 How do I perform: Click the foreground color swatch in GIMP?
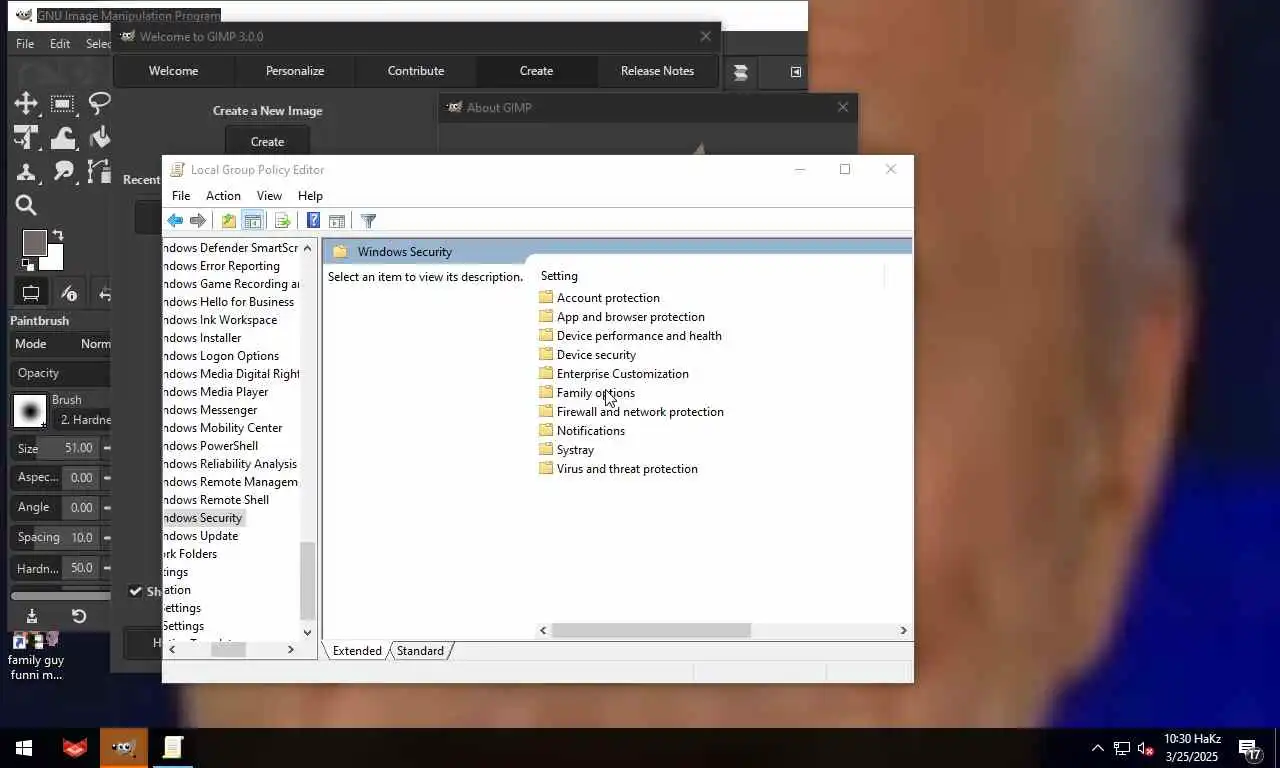(x=35, y=242)
